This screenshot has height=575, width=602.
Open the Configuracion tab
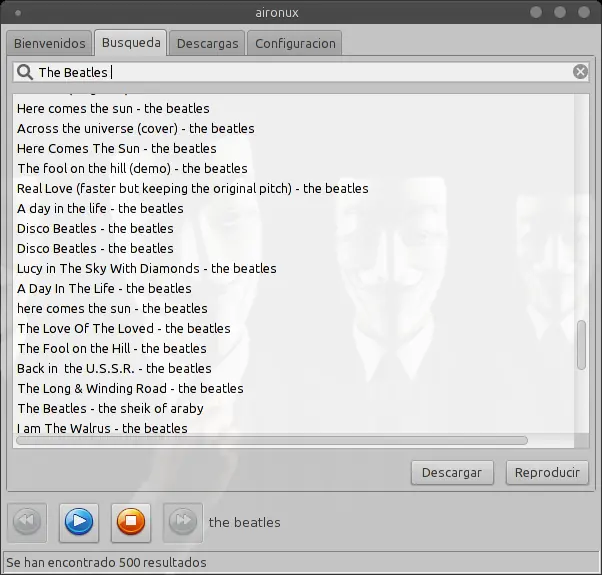pos(295,43)
